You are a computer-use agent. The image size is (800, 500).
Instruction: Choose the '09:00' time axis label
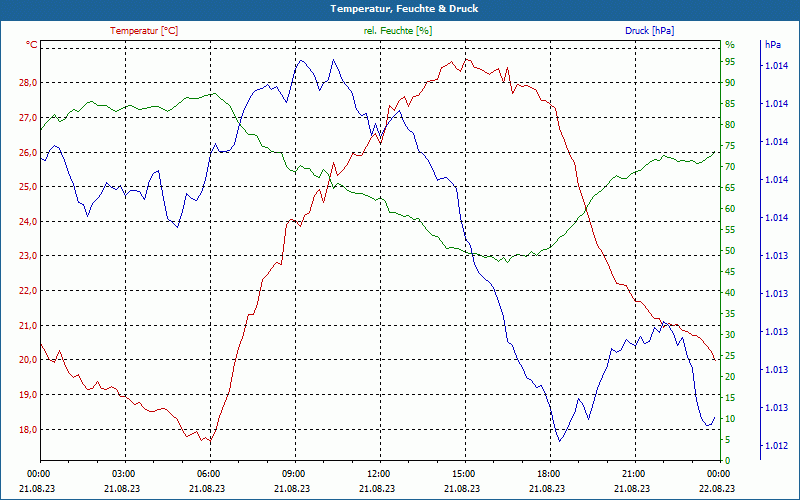(293, 473)
